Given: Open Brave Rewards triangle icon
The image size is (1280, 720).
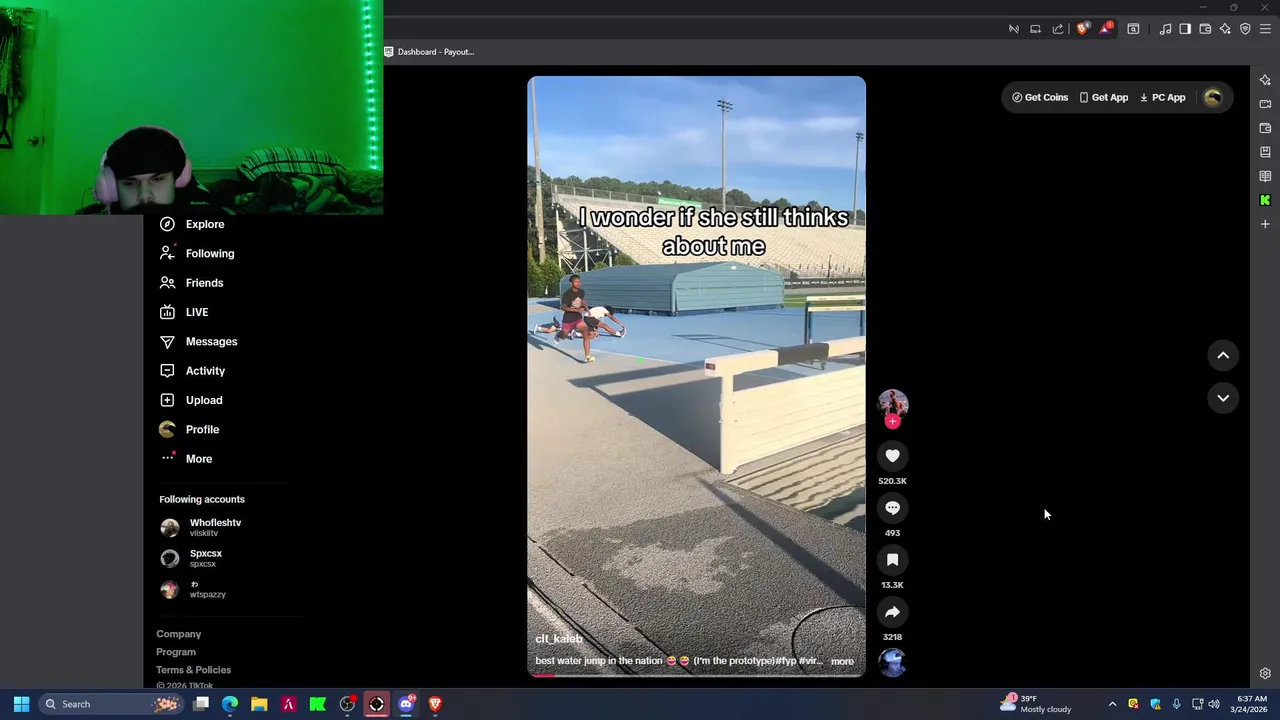Looking at the screenshot, I should (1106, 29).
